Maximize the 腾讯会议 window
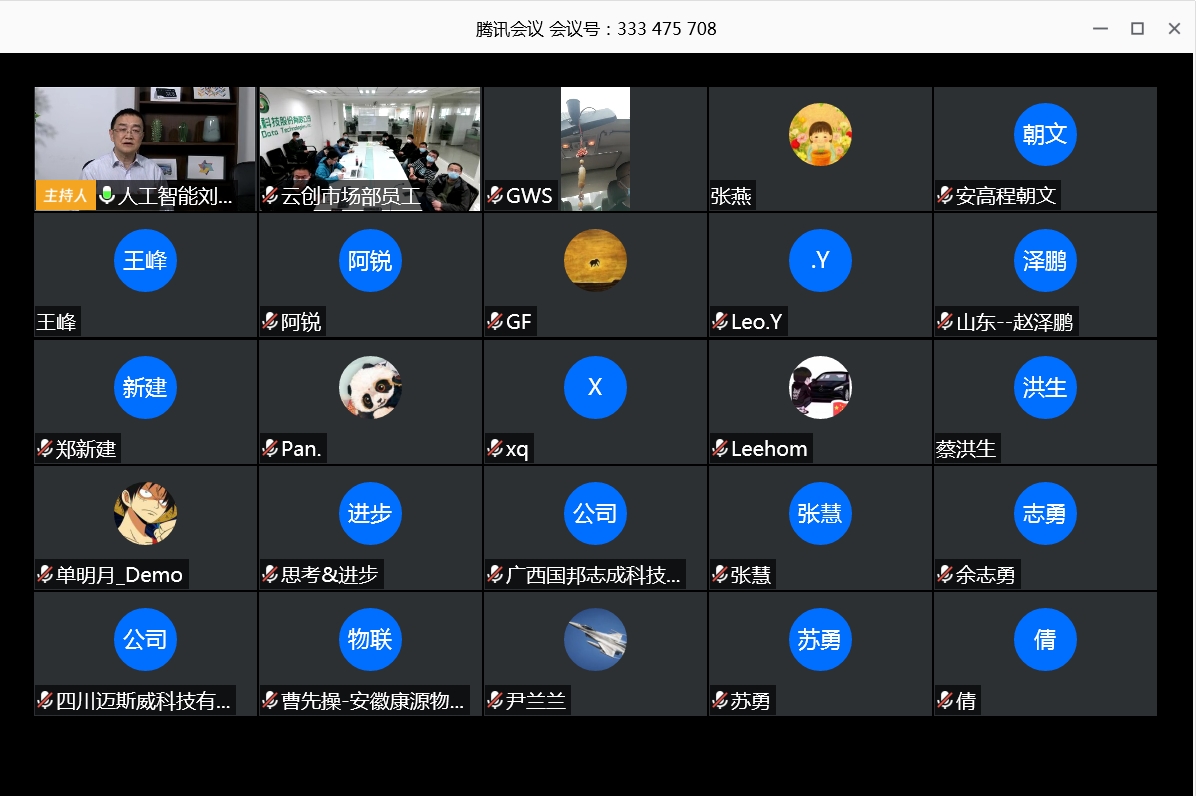The image size is (1196, 796). pos(1137,28)
